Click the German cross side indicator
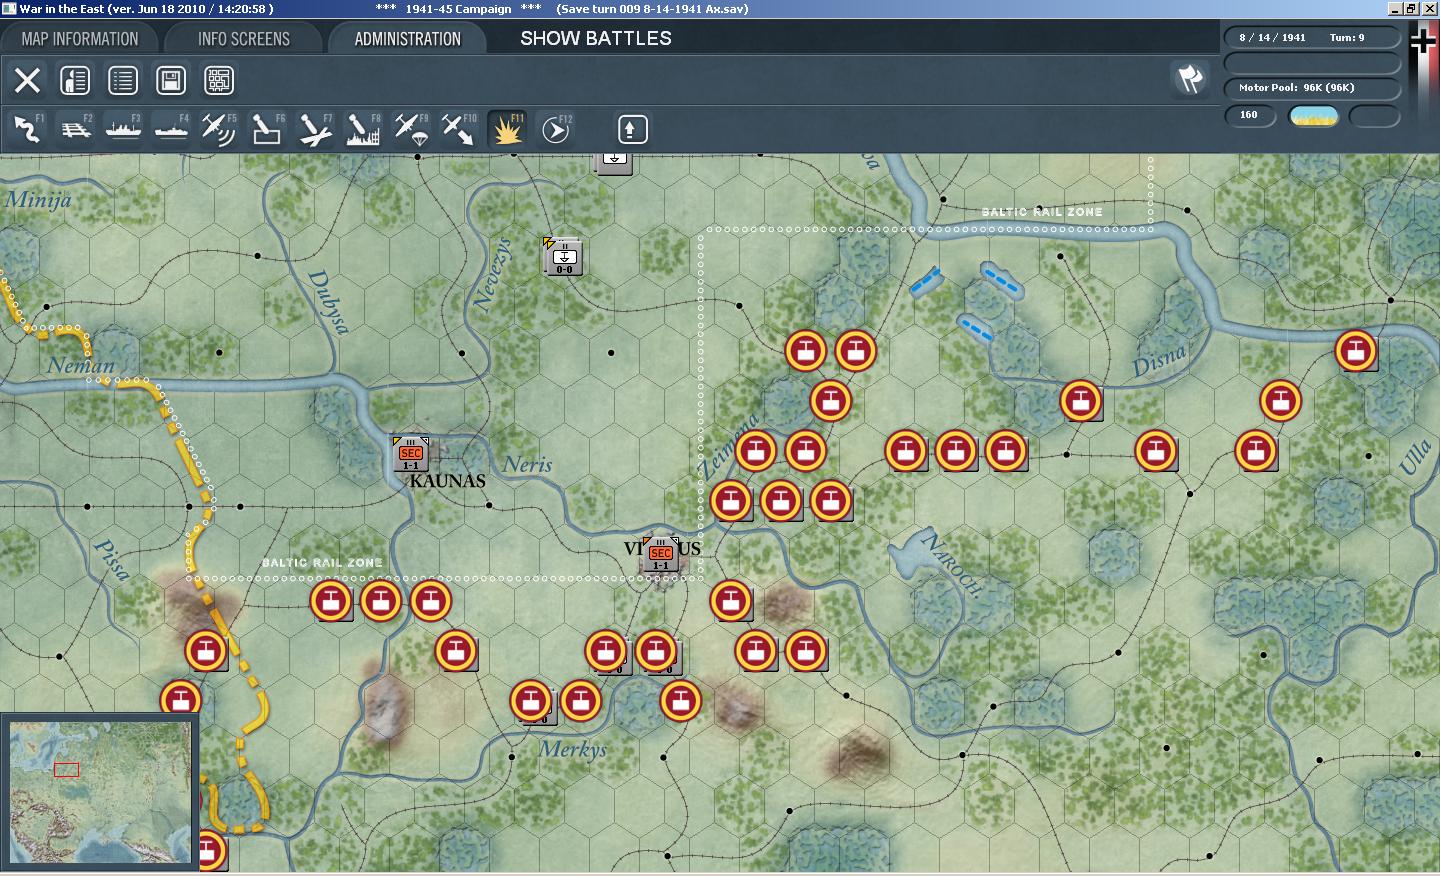Viewport: 1440px width, 876px height. pyautogui.click(x=1422, y=42)
